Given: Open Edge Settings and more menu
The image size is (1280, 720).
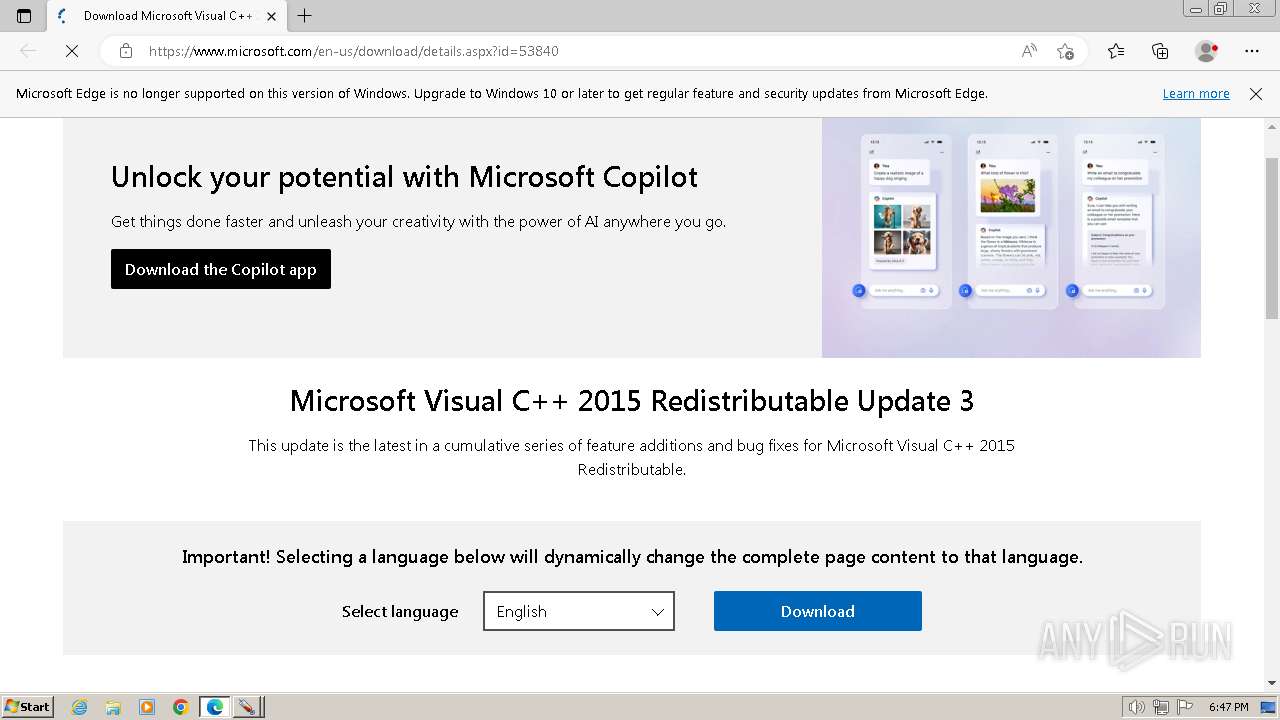Looking at the screenshot, I should [1252, 51].
